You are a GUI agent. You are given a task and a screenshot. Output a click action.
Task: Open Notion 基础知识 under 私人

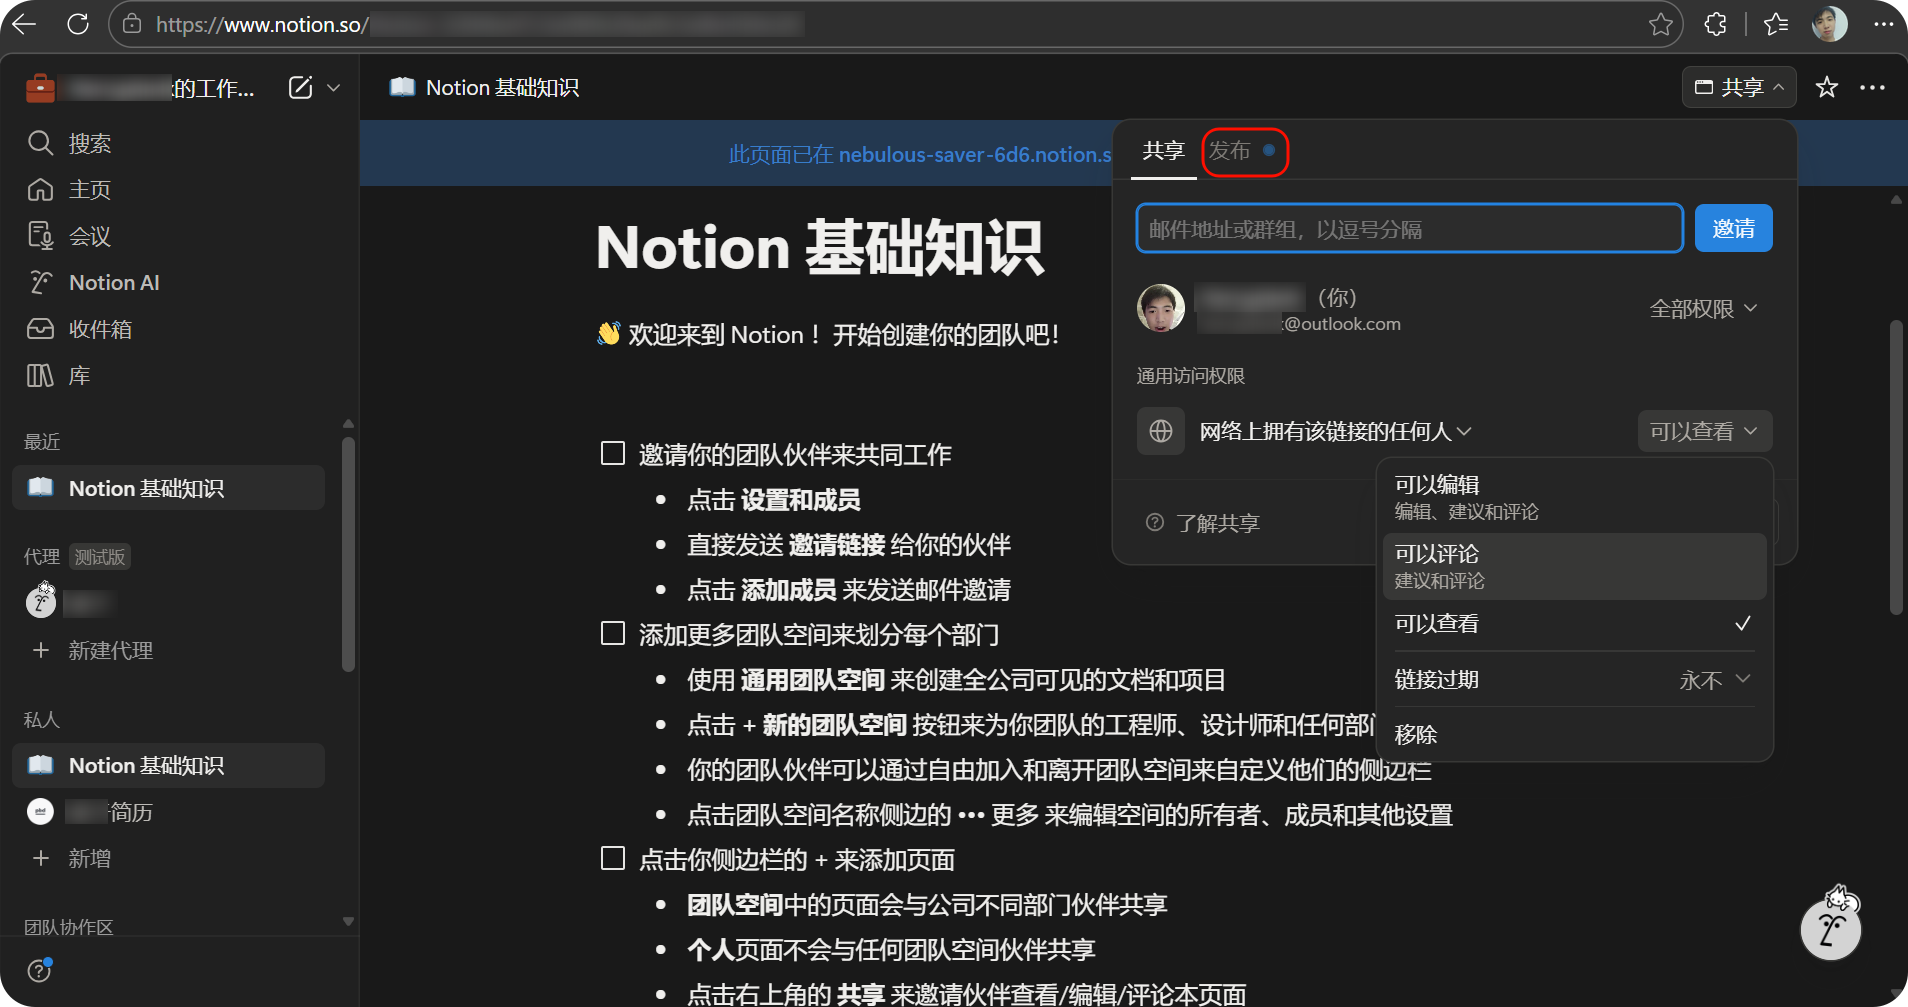(x=168, y=765)
